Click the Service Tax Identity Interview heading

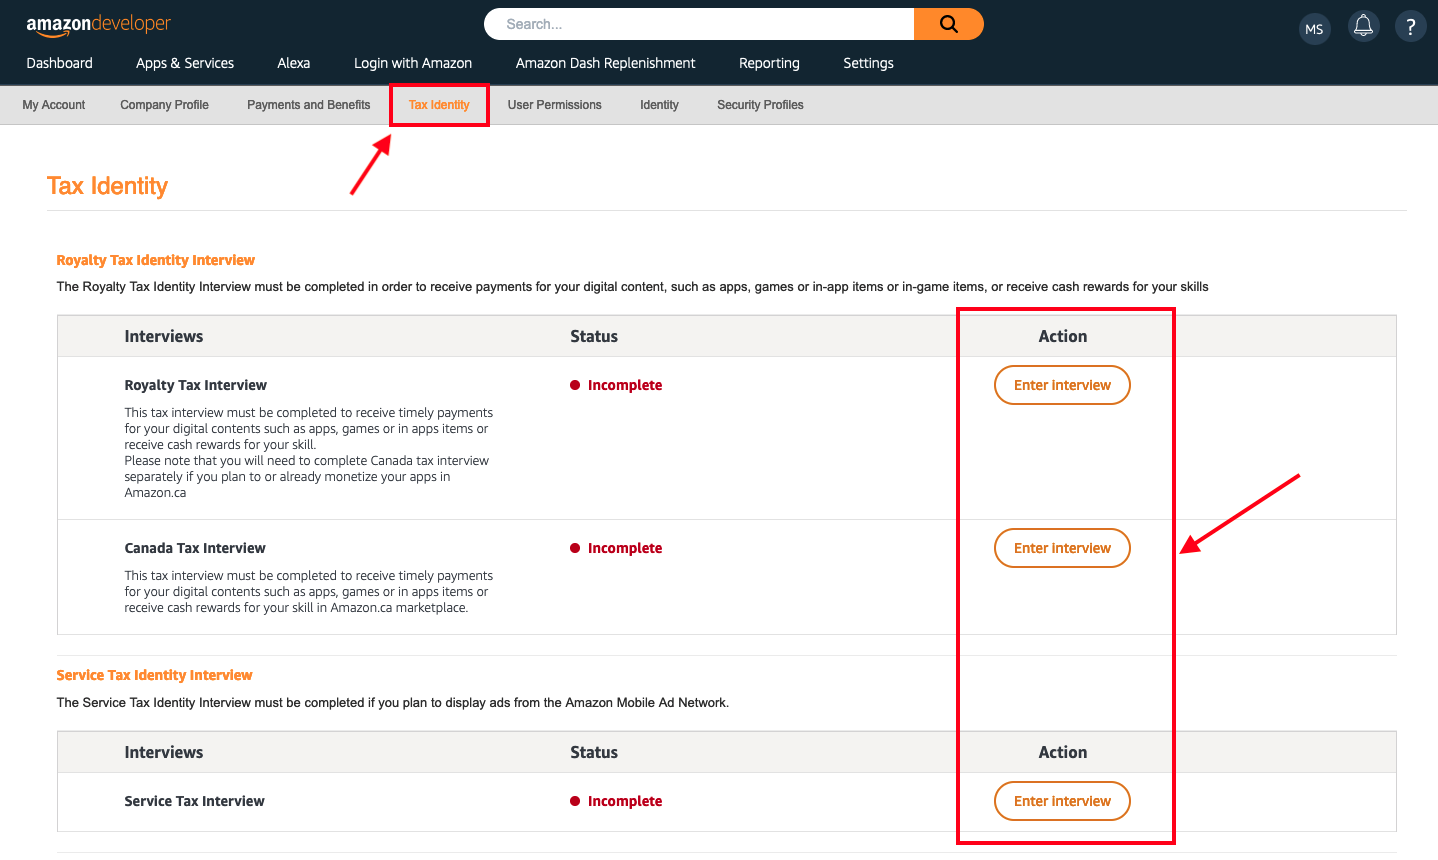[155, 675]
